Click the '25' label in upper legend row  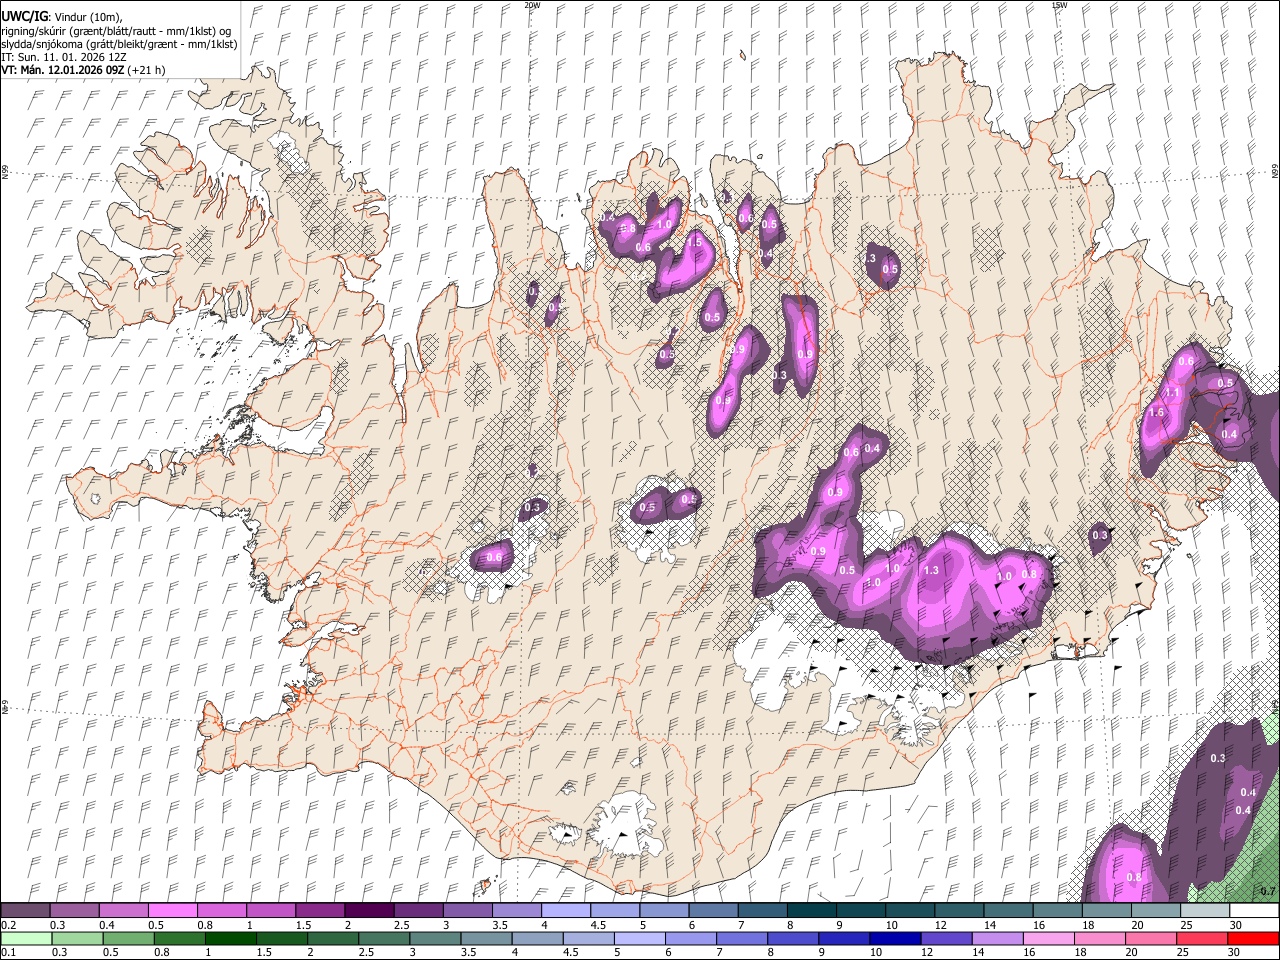point(1186,925)
